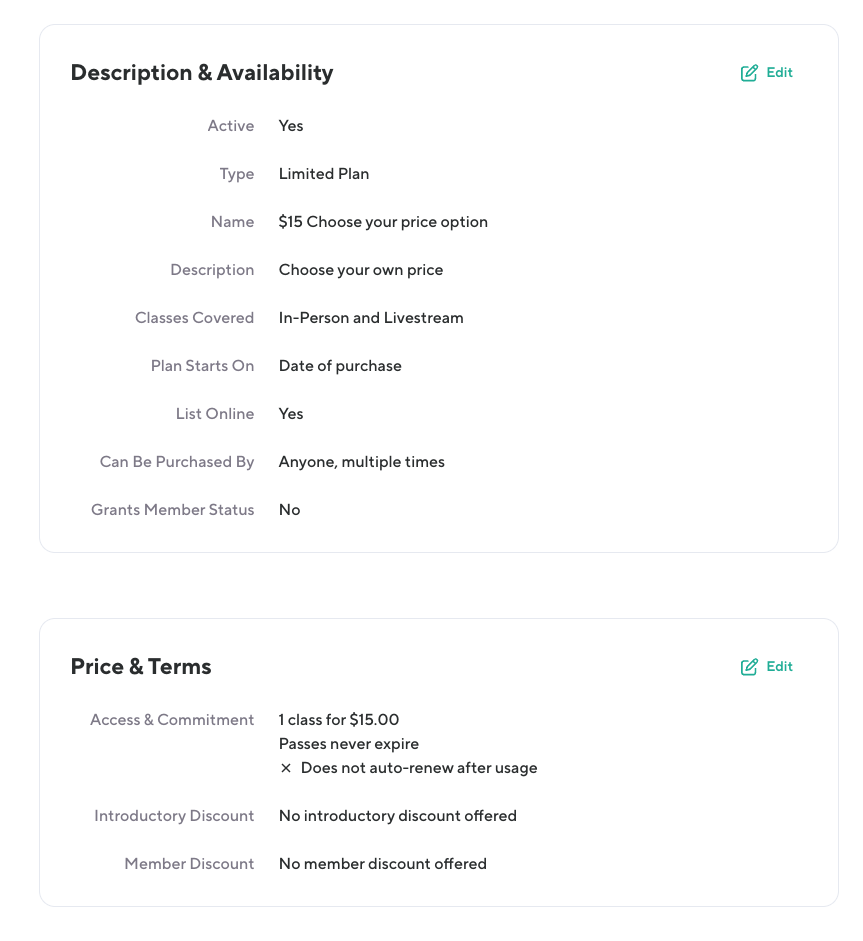Click 'No member discount offered' text
Image resolution: width=863 pixels, height=941 pixels.
click(382, 864)
